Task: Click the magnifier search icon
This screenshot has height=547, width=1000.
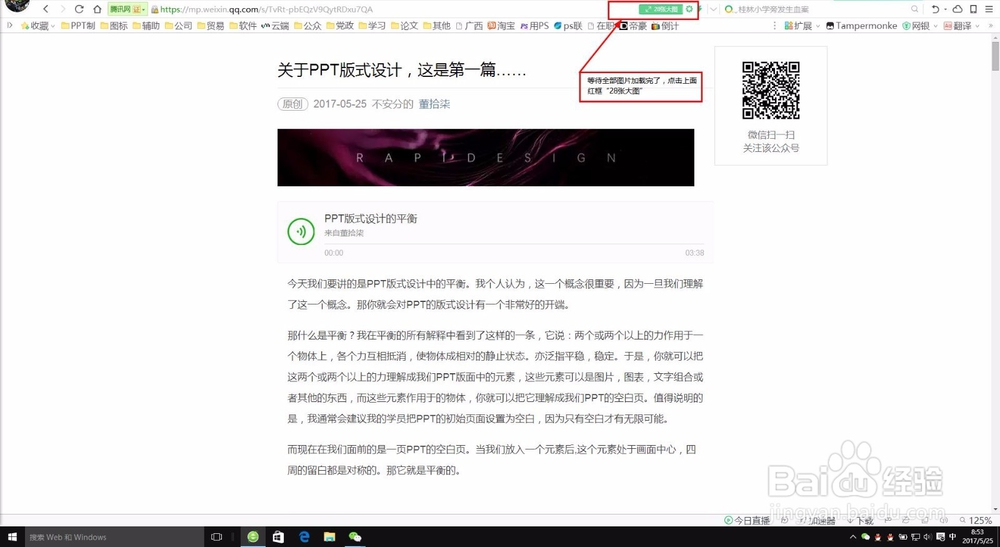Action: point(915,9)
